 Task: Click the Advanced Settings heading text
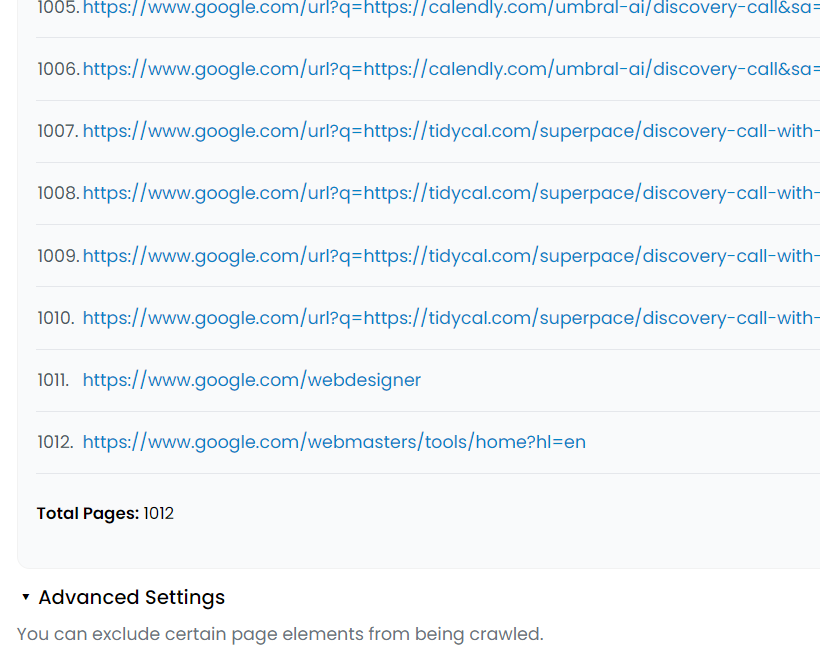coord(131,598)
